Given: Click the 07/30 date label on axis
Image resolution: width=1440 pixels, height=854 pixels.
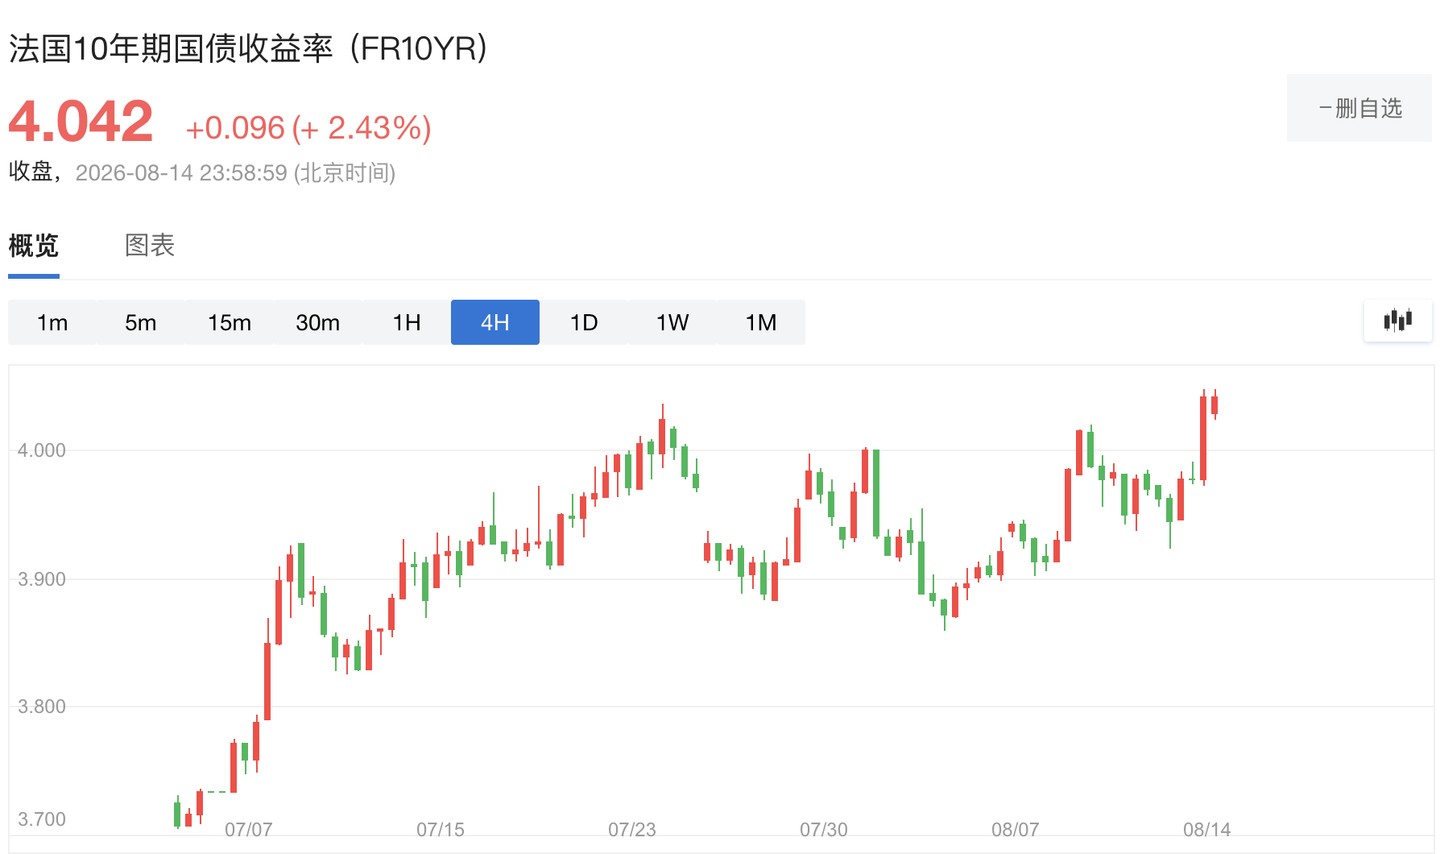Looking at the screenshot, I should pos(824,829).
